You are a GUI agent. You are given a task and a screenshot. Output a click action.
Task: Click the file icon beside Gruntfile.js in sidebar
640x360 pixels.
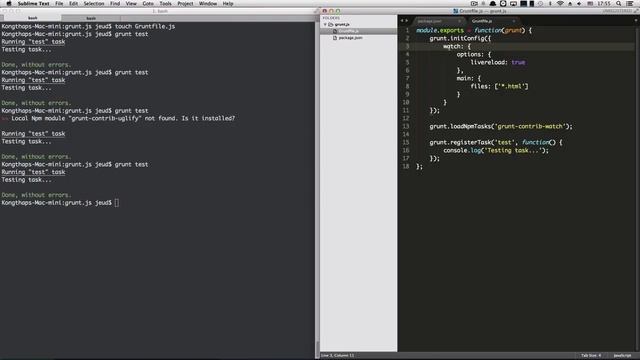pos(335,31)
